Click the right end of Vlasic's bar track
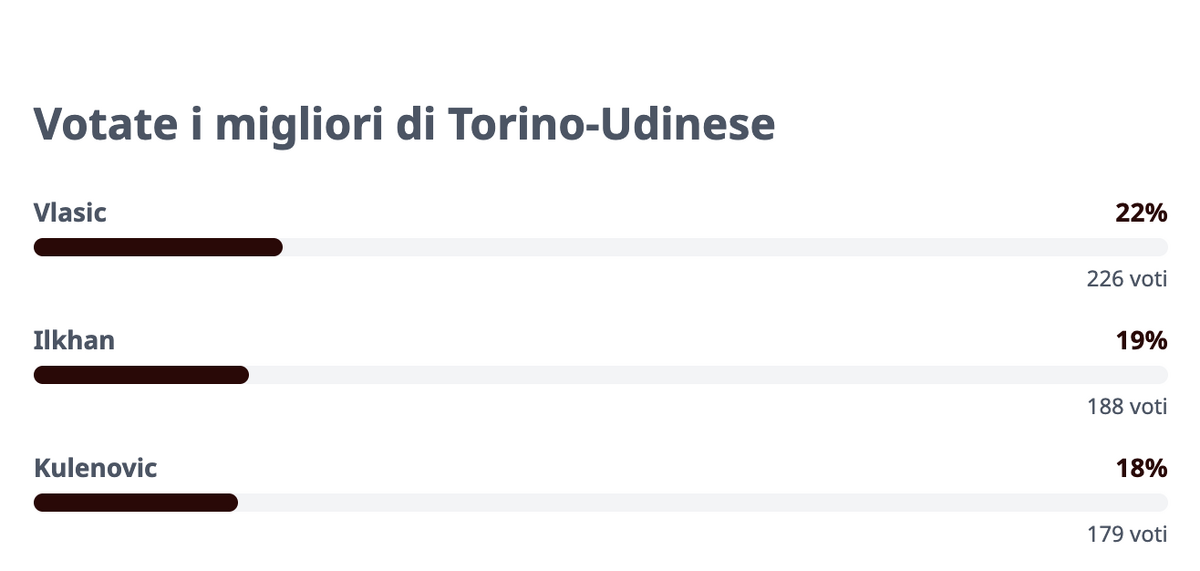This screenshot has width=1200, height=571. click(x=1160, y=247)
